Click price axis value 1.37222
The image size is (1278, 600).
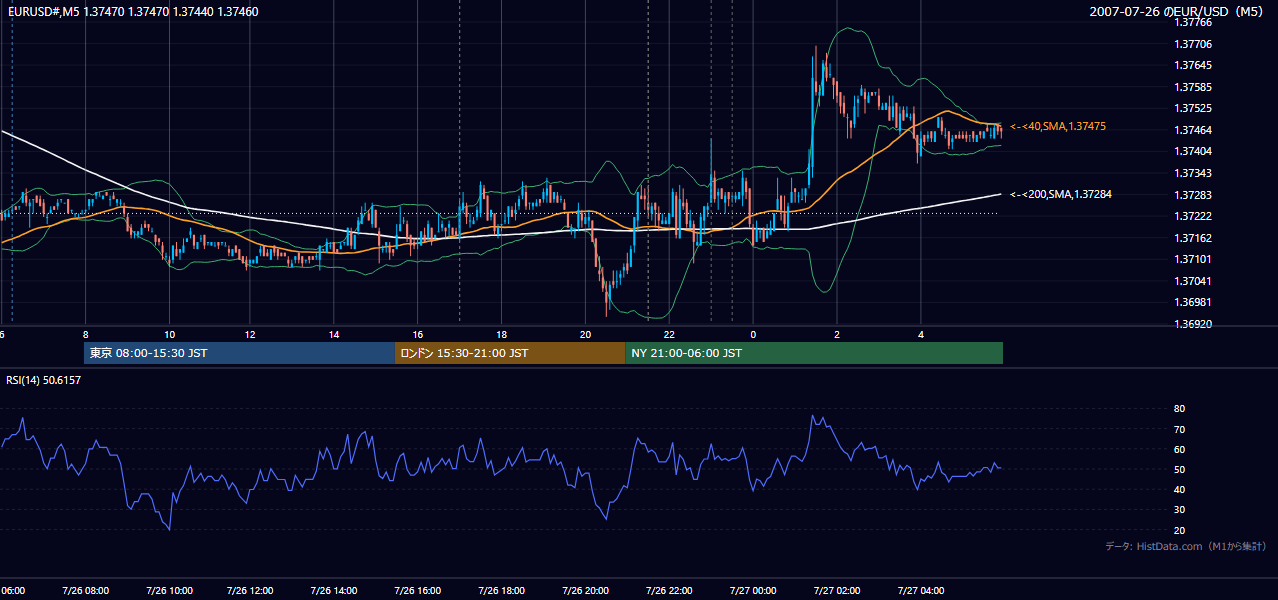point(1193,216)
